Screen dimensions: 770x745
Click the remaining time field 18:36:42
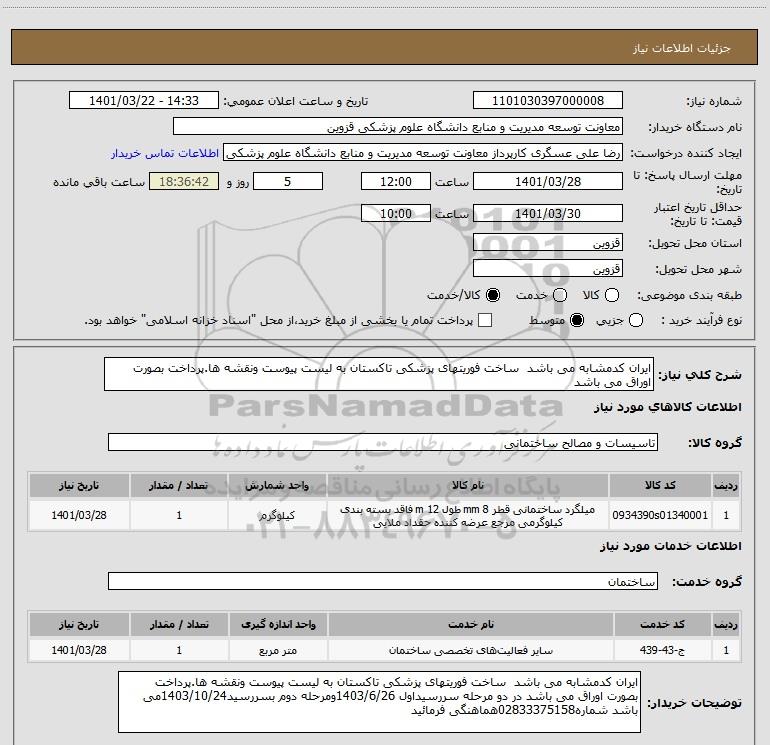point(184,181)
